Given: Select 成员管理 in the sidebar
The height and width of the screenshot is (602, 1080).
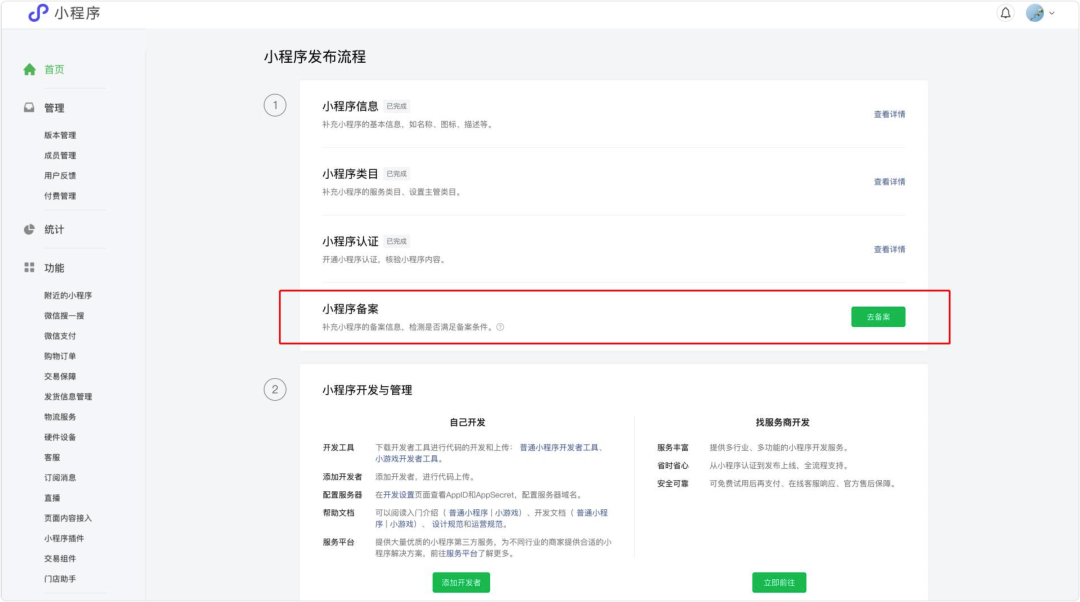Looking at the screenshot, I should [x=60, y=156].
